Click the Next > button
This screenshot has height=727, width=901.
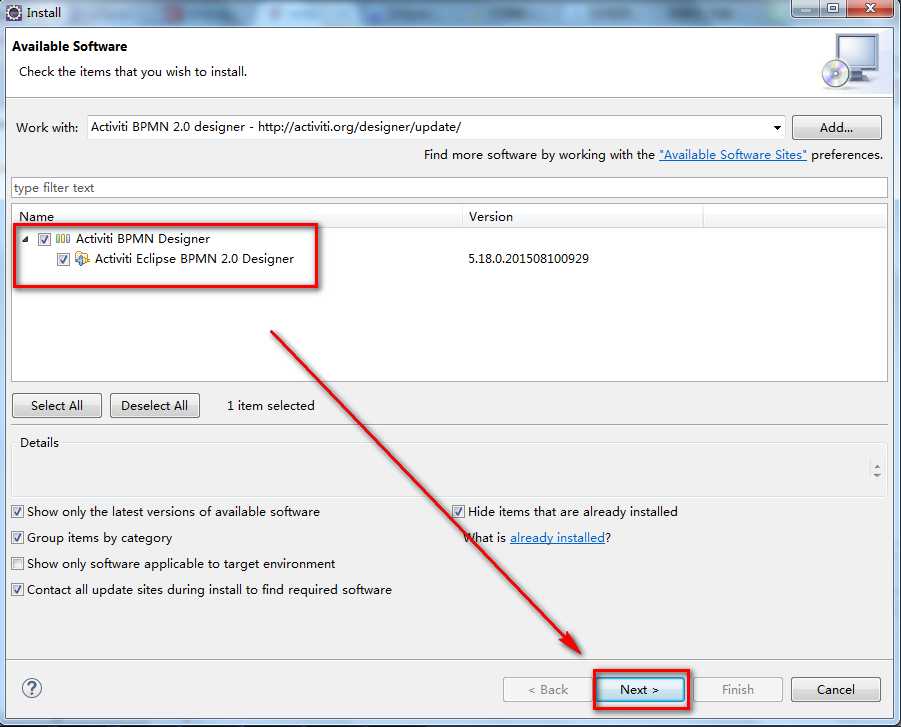[640, 690]
